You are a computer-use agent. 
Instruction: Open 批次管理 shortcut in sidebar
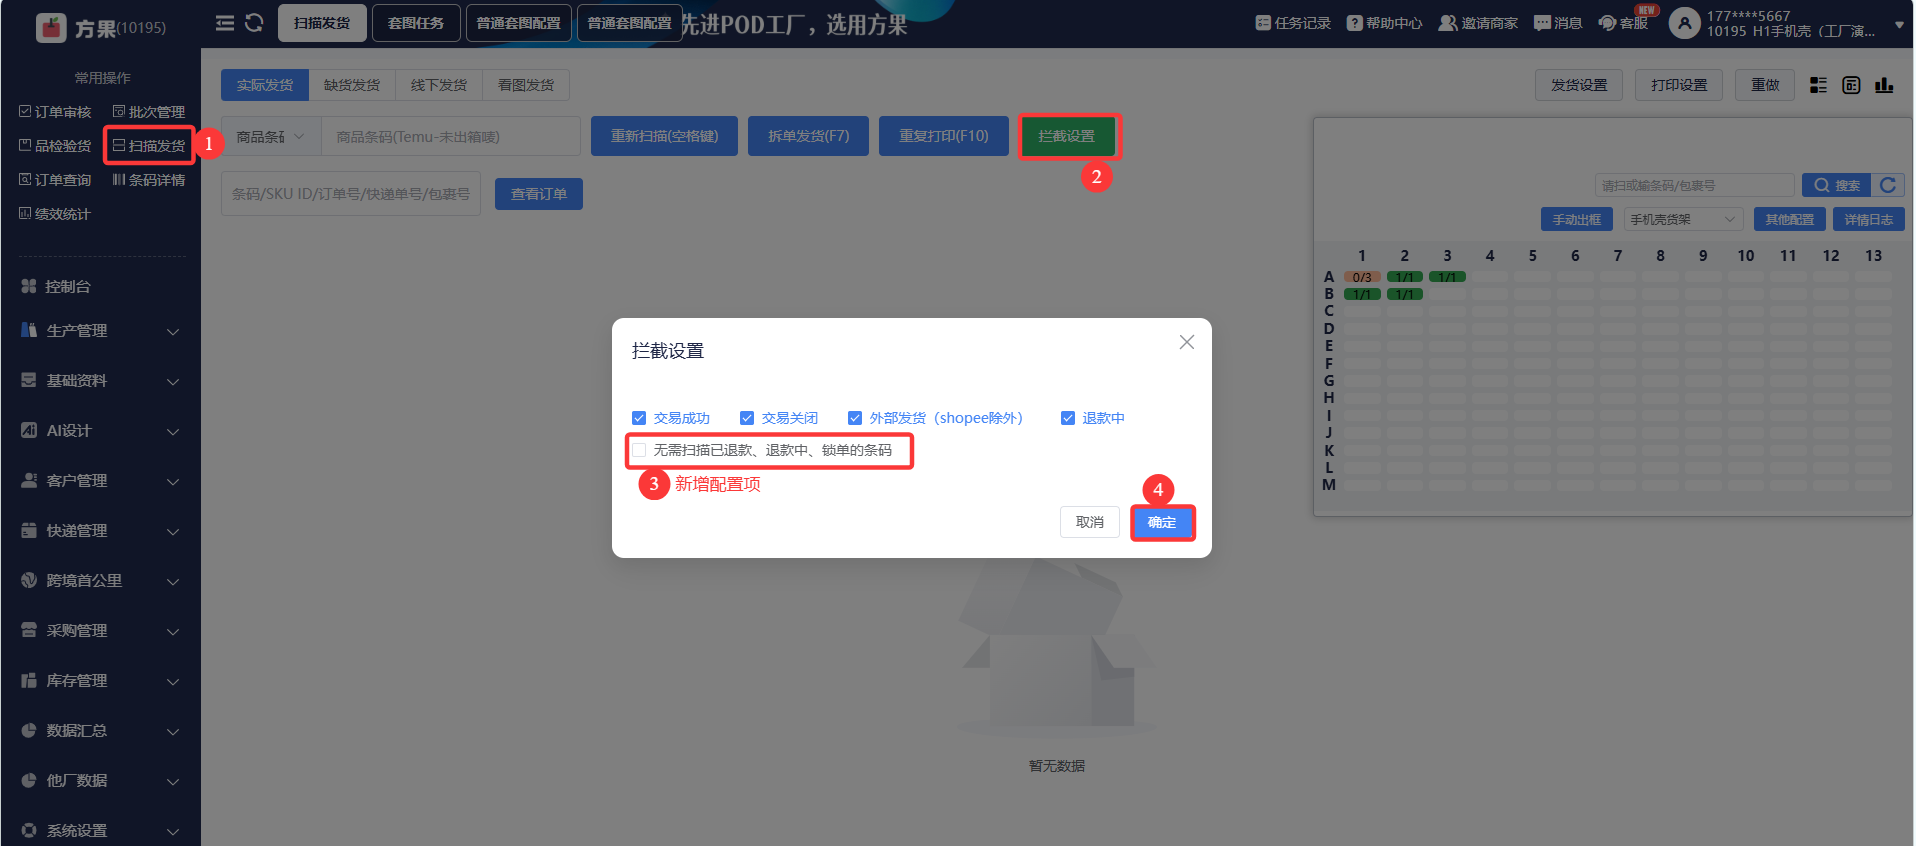tap(149, 112)
